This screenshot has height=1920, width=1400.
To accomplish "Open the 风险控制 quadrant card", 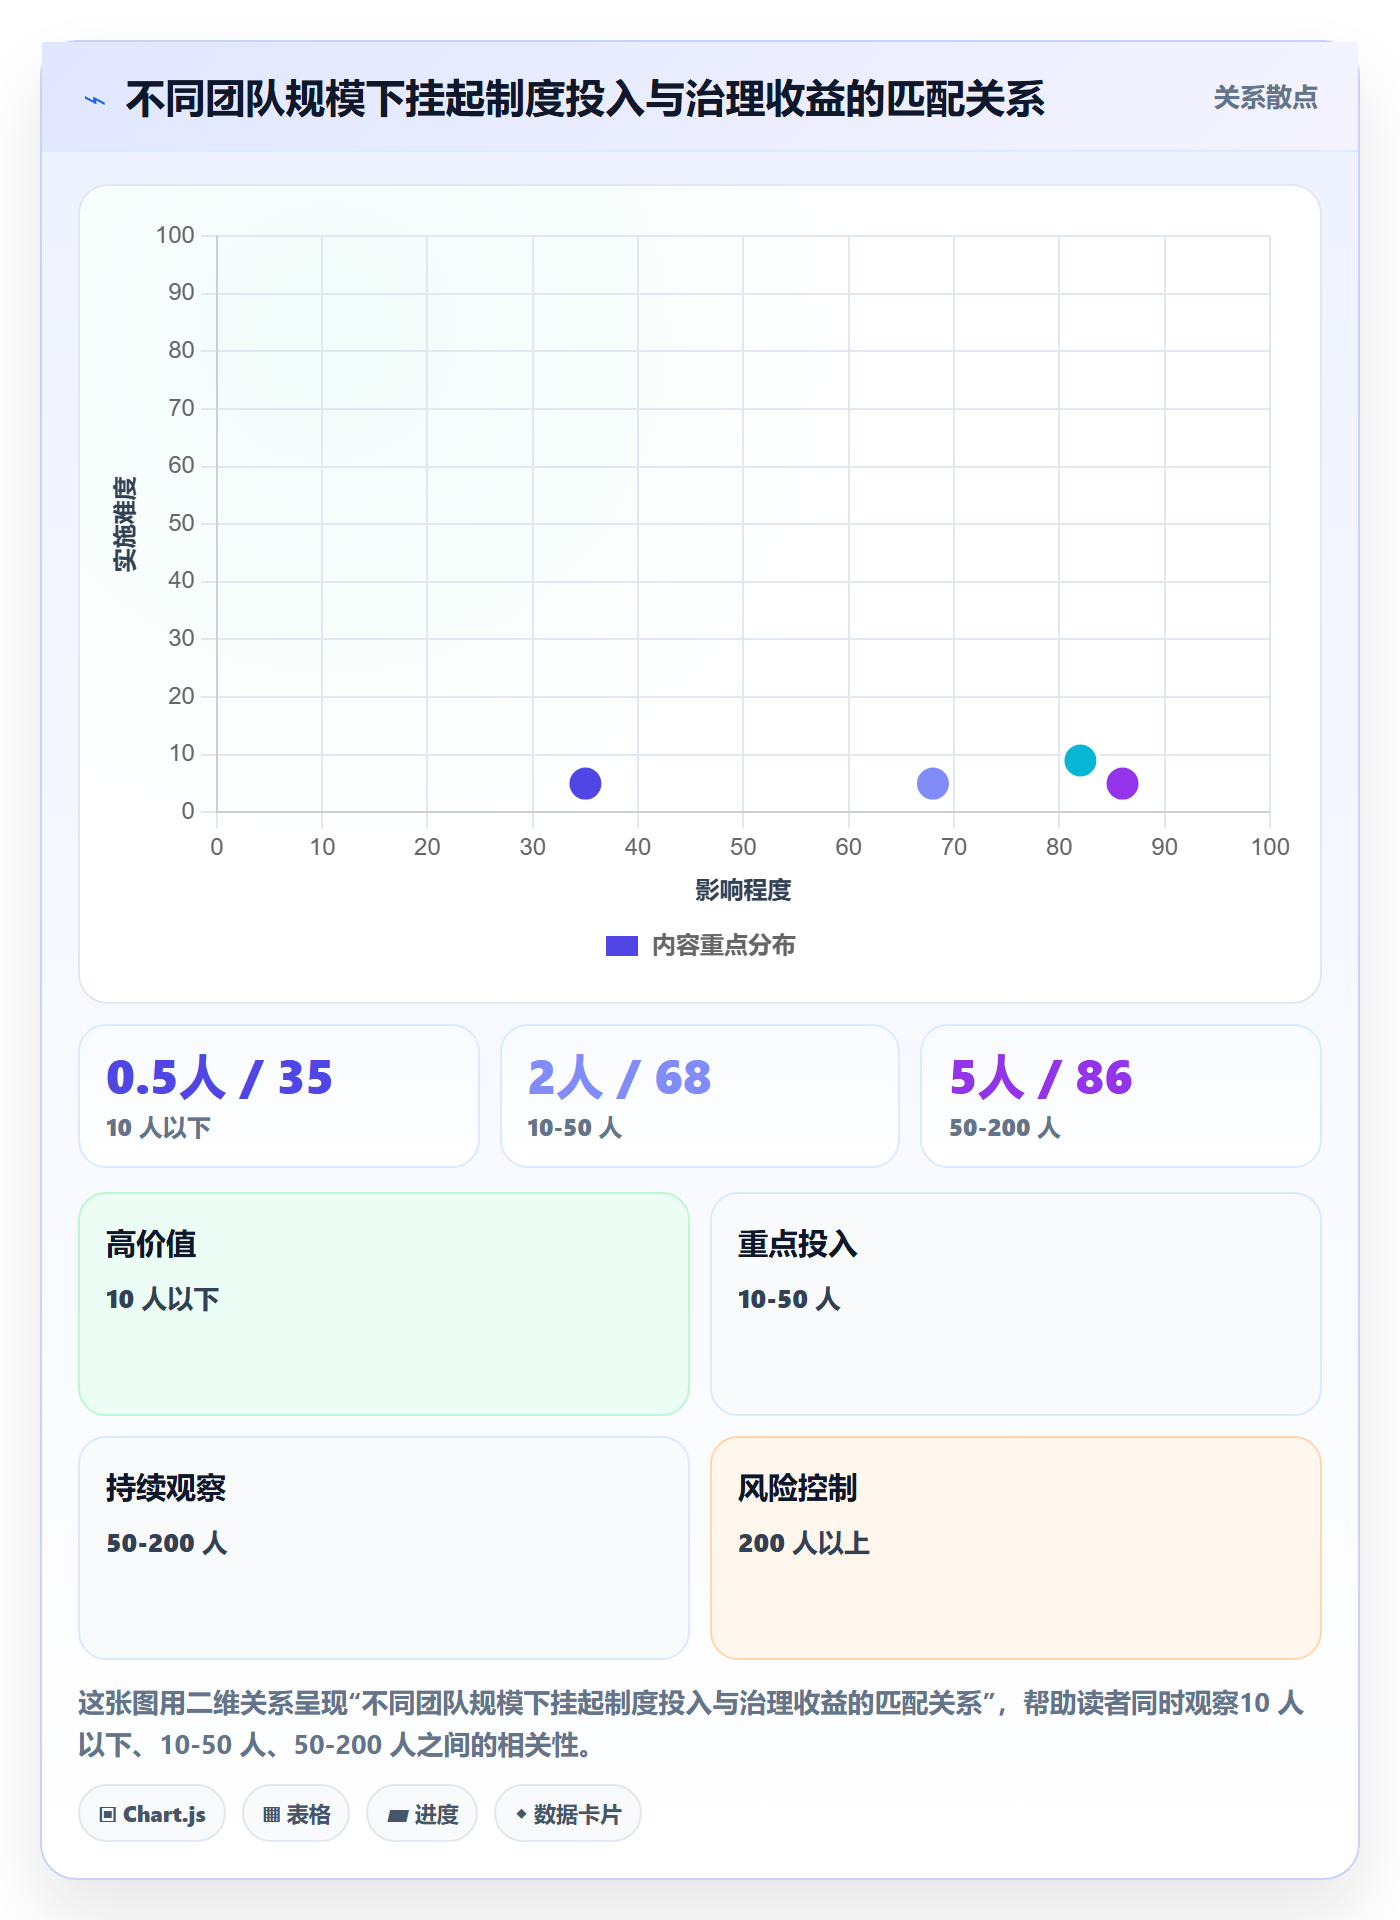I will [1016, 1547].
